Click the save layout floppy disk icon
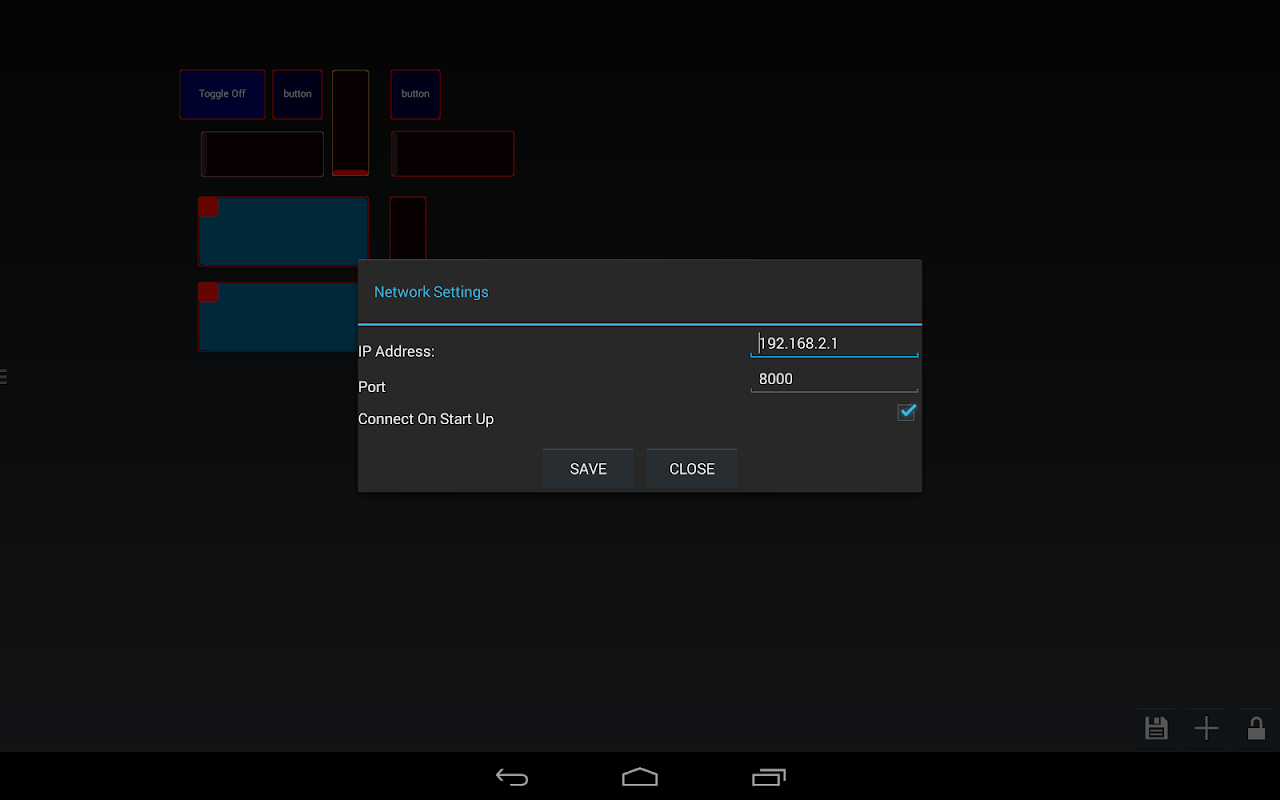The image size is (1280, 800). 1156,728
